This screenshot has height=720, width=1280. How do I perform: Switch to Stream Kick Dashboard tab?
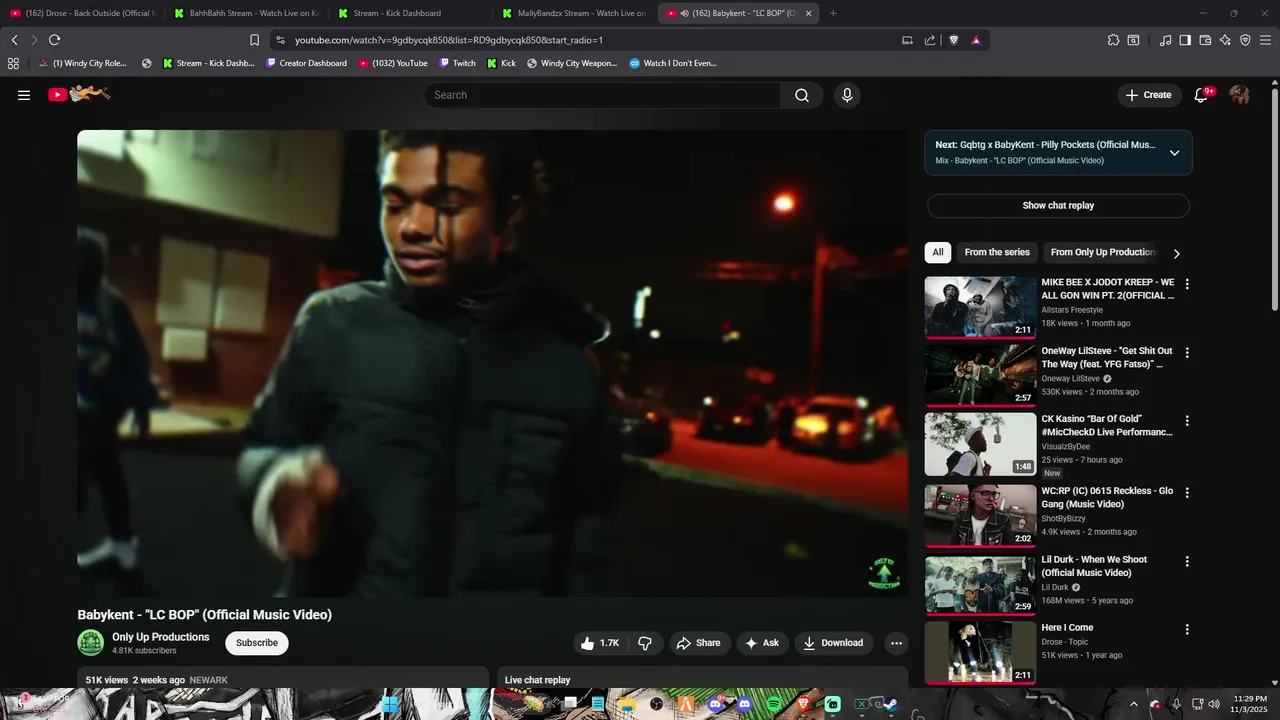[410, 13]
